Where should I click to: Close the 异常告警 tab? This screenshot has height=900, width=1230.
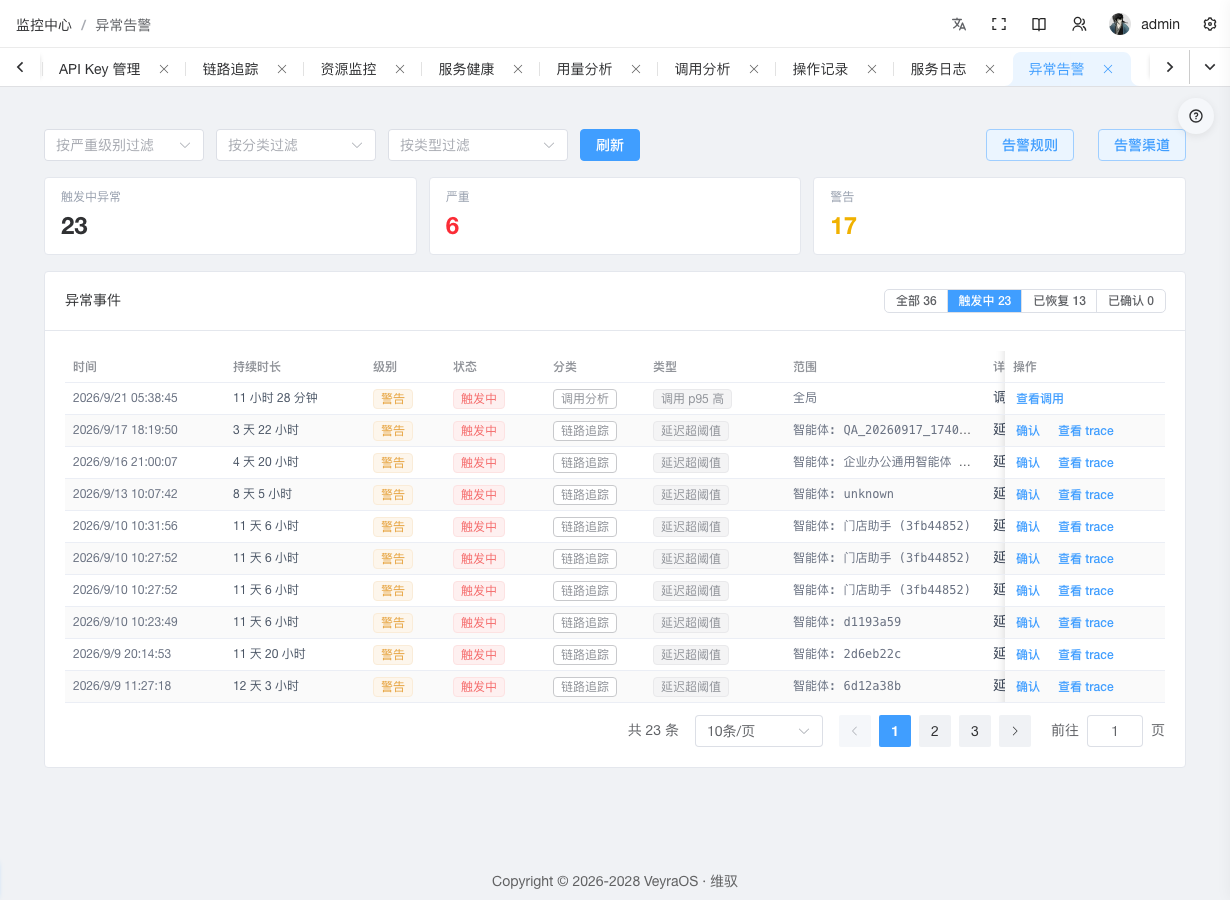(x=1108, y=69)
